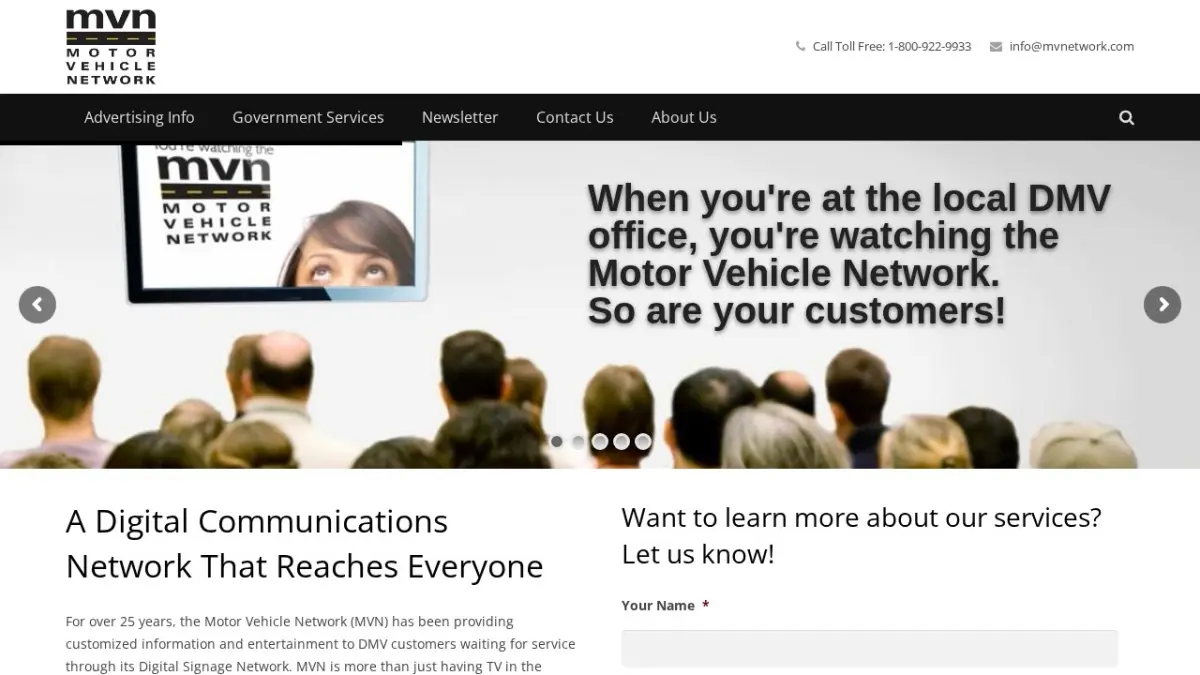Go to Contact Us page
Screen dimensions: 1200x675
pyautogui.click(x=575, y=117)
